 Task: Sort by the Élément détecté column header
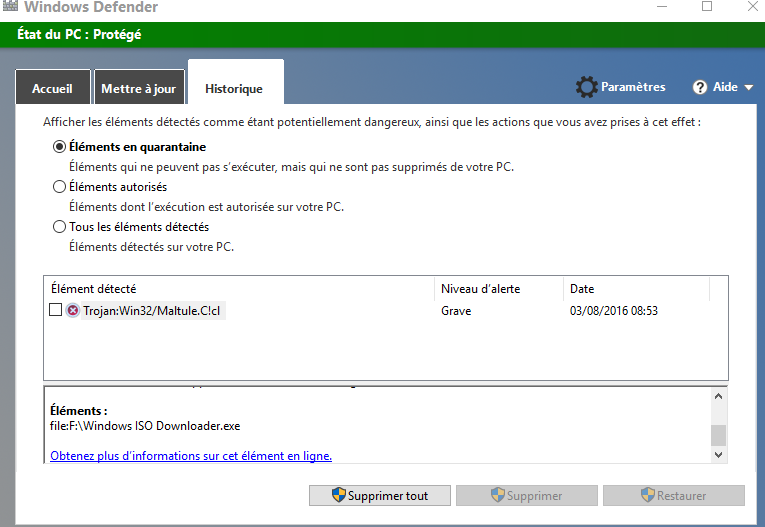pyautogui.click(x=239, y=289)
